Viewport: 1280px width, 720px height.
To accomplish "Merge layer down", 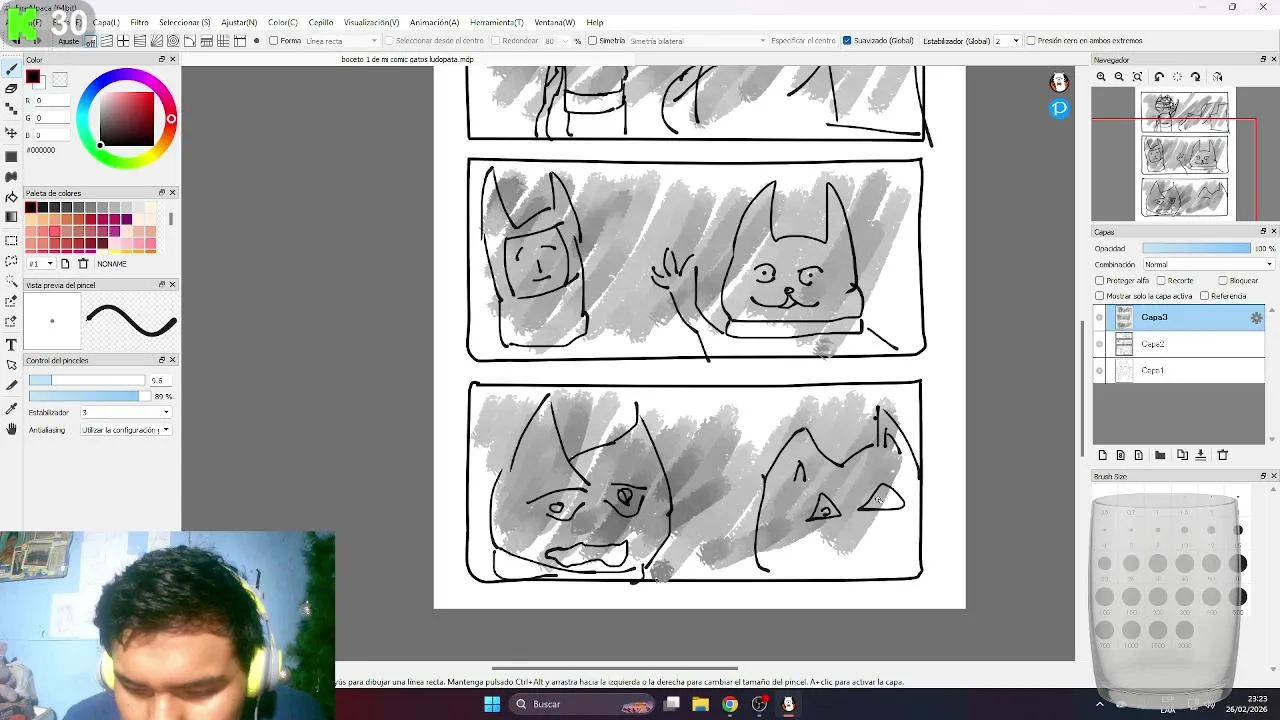I will pyautogui.click(x=1201, y=455).
